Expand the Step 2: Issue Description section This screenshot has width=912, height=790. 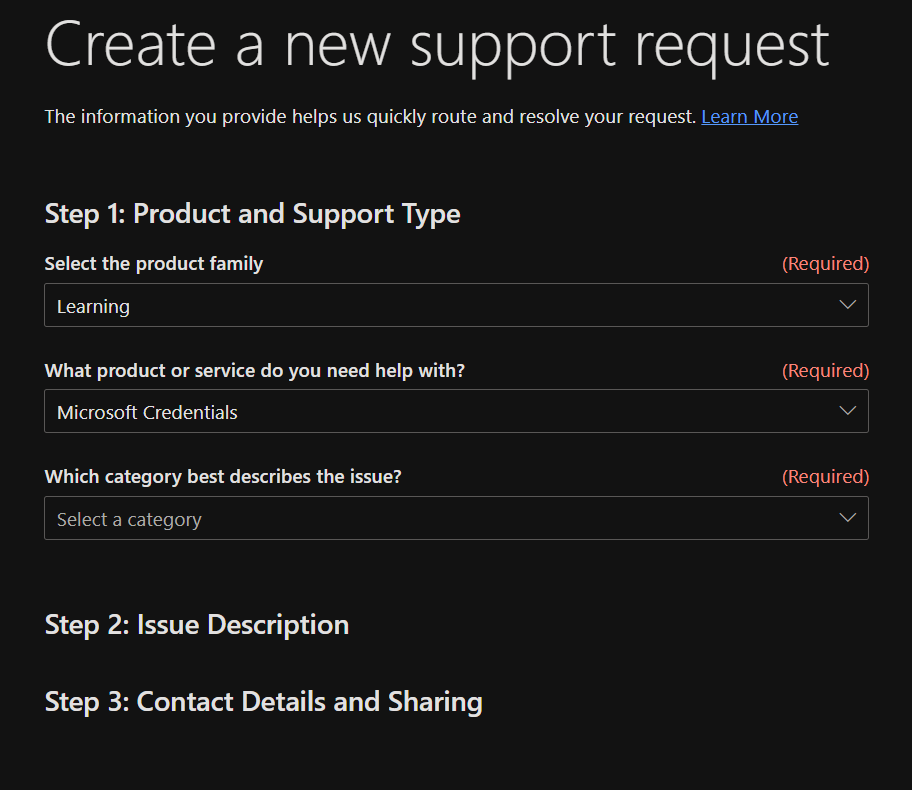point(197,625)
